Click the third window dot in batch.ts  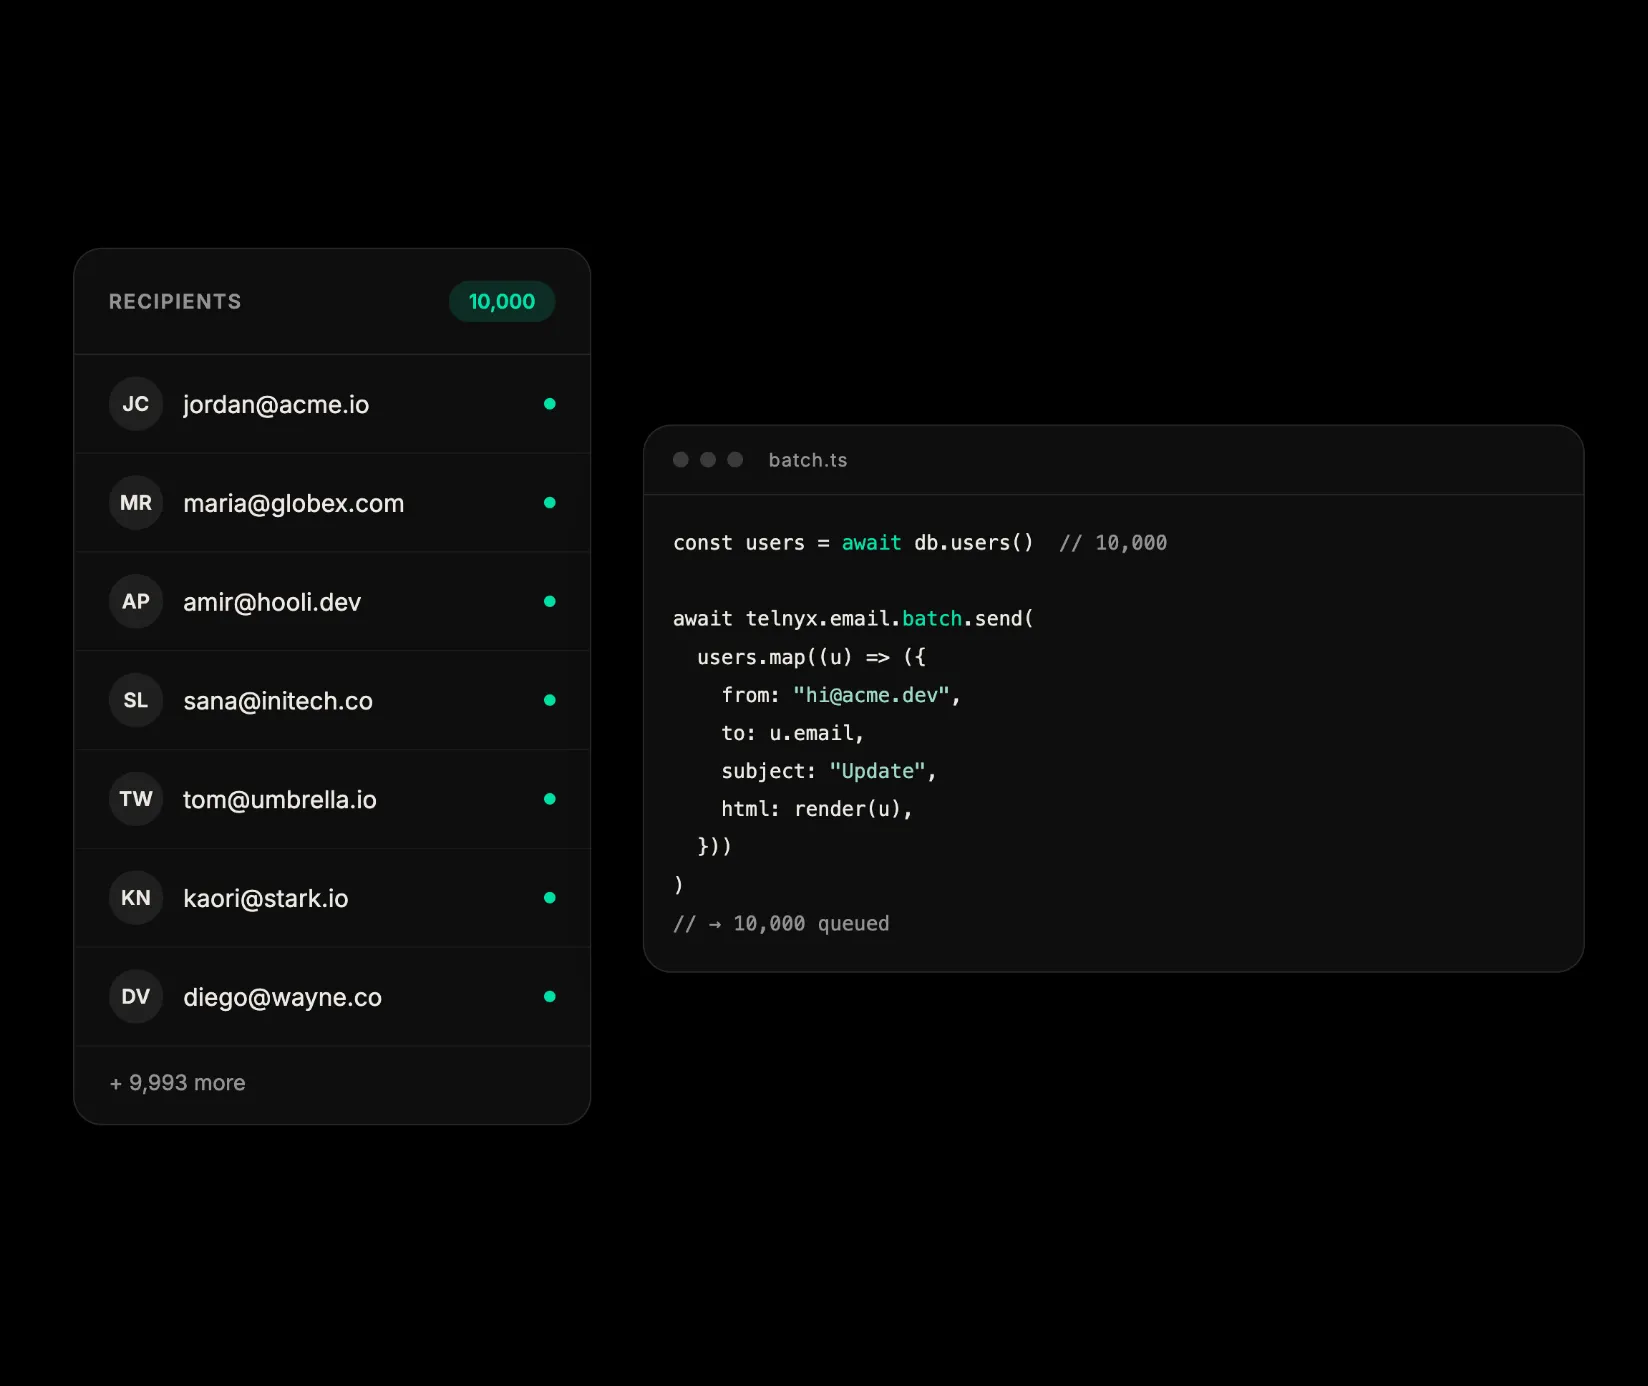pyautogui.click(x=735, y=460)
